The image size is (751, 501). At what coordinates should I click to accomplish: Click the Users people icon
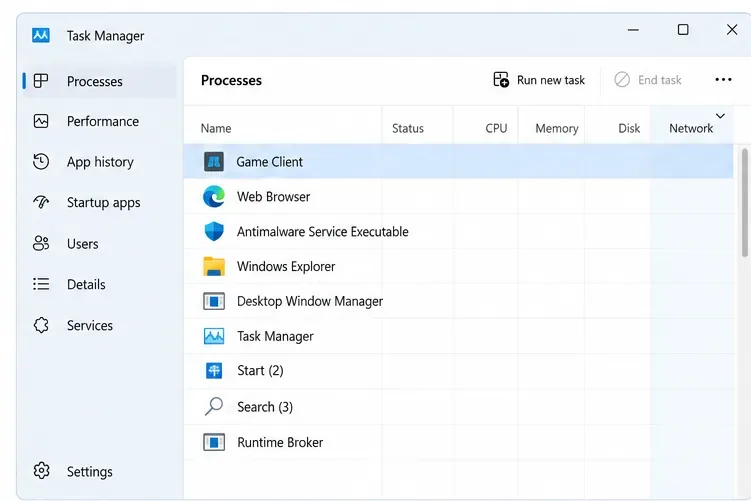41,243
